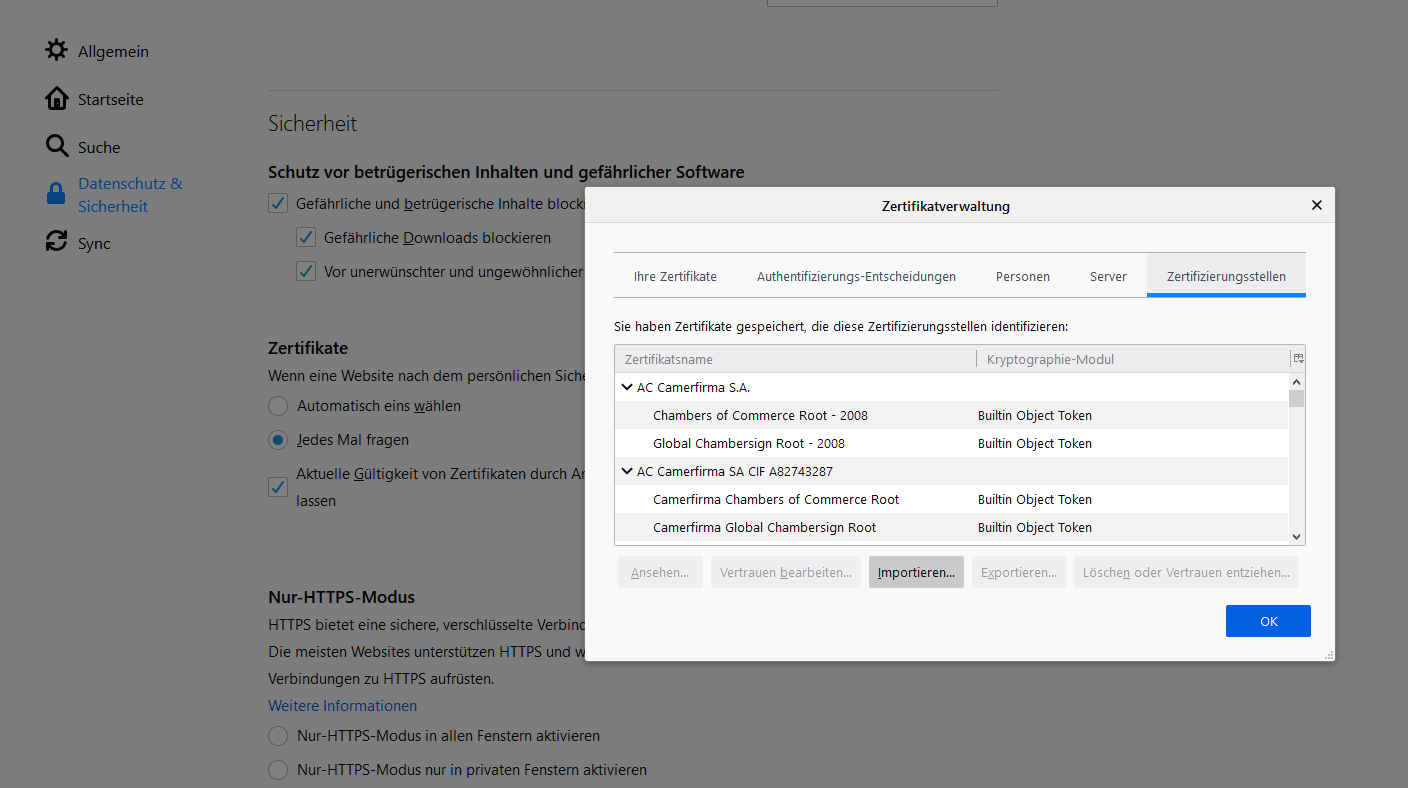1408x788 pixels.
Task: Switch to the Personen tab
Action: (1022, 276)
